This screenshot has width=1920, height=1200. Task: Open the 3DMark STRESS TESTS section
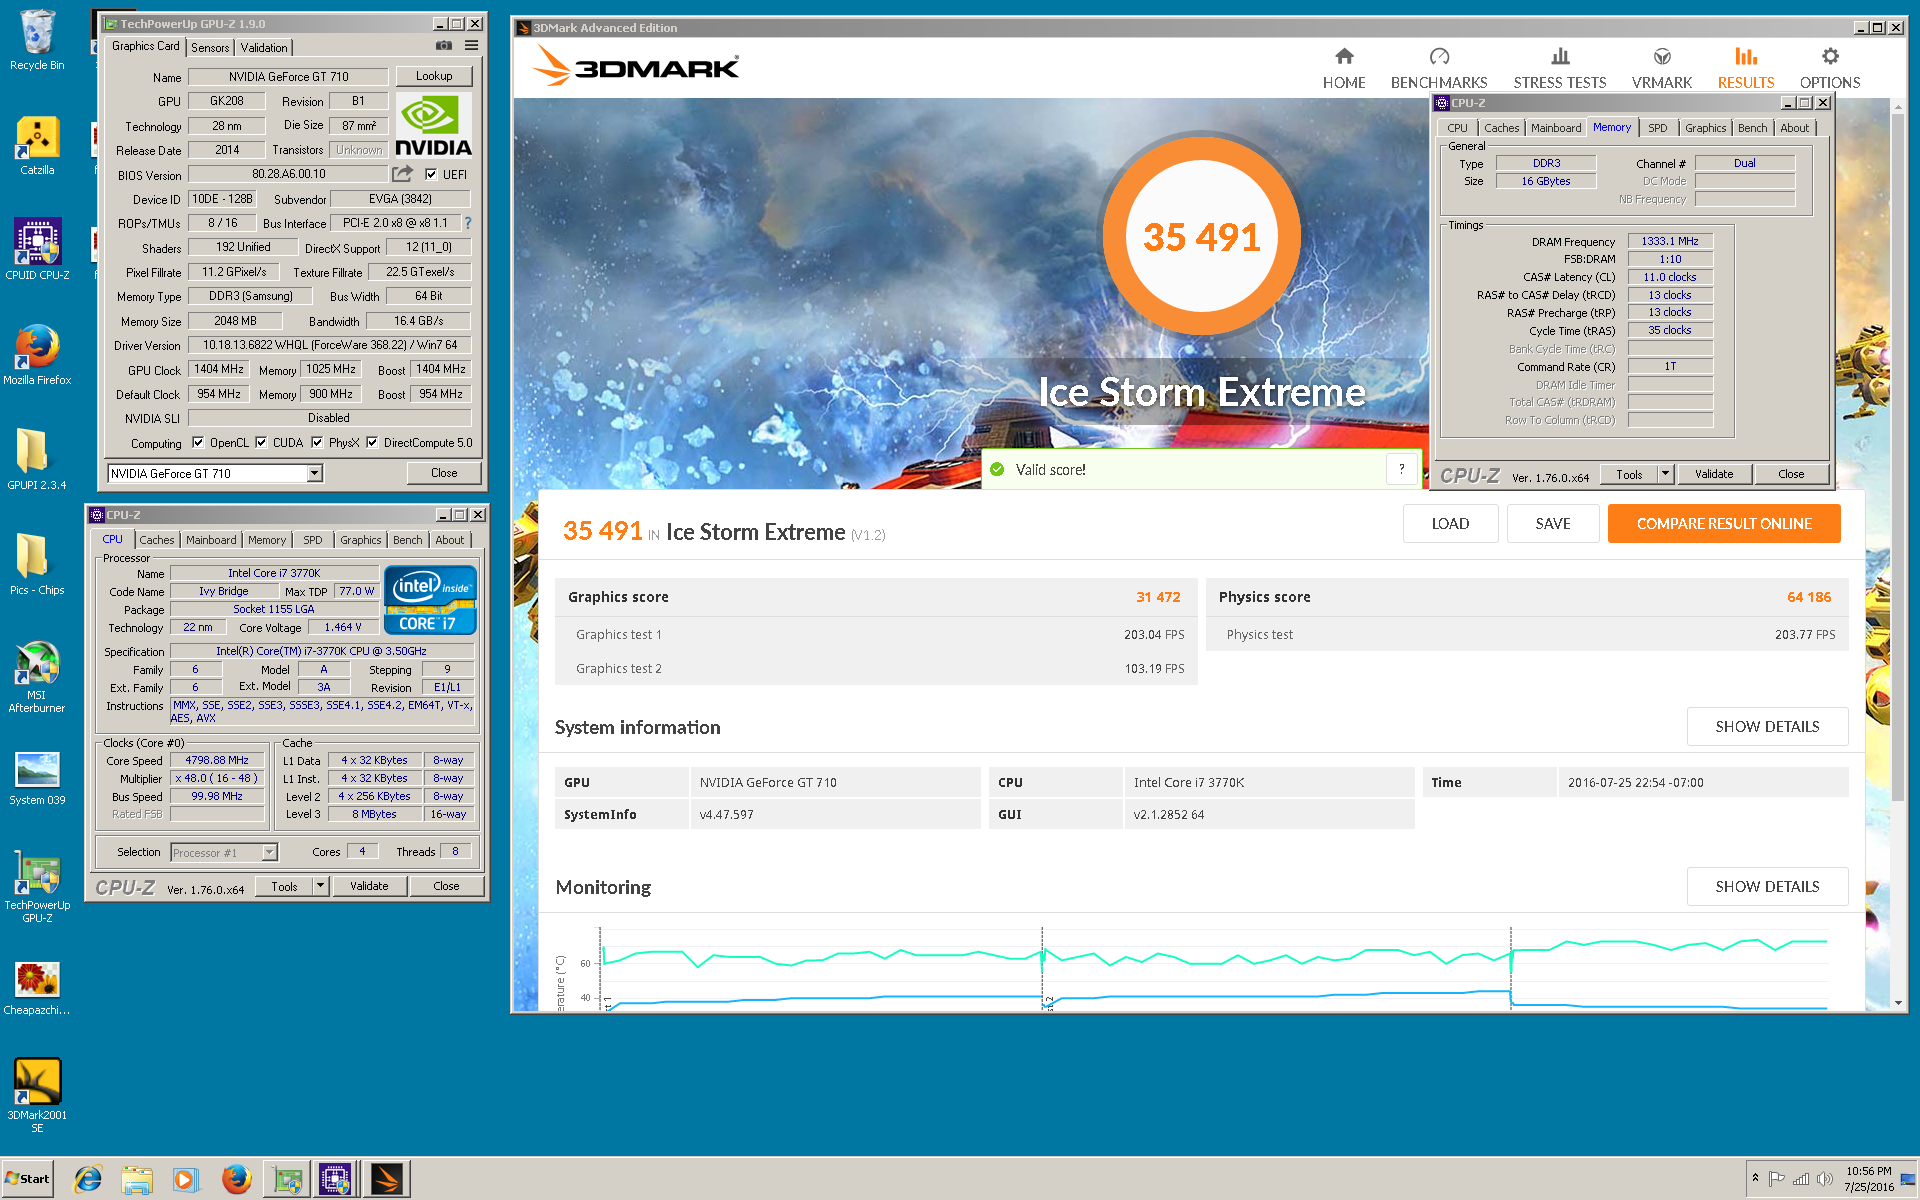point(1560,68)
